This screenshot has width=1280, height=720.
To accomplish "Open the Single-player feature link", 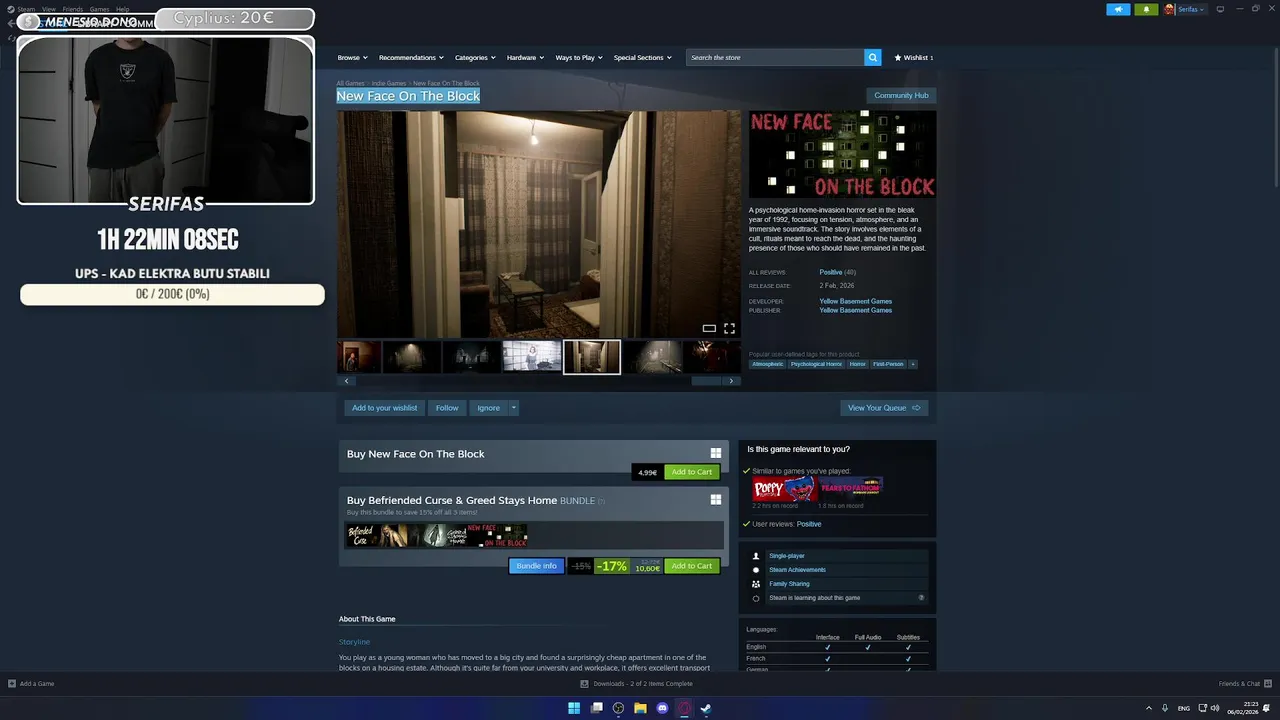I will point(787,556).
